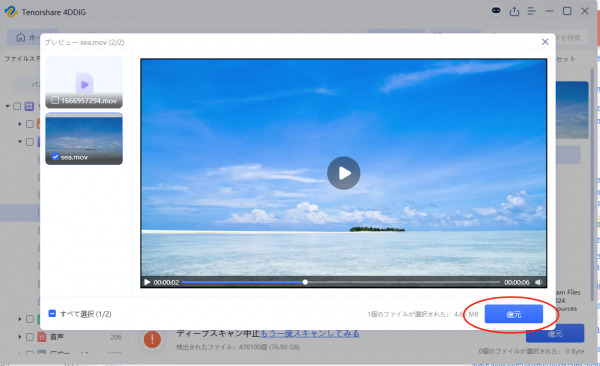The height and width of the screenshot is (366, 600).
Task: Click the small play icon in the video bar
Action: point(147,282)
